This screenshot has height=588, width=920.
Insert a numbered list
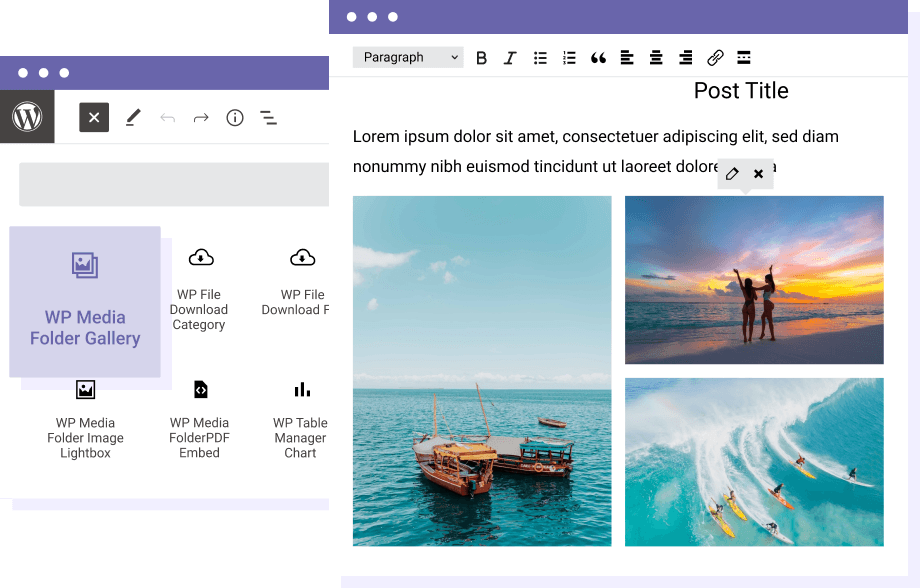pos(569,57)
